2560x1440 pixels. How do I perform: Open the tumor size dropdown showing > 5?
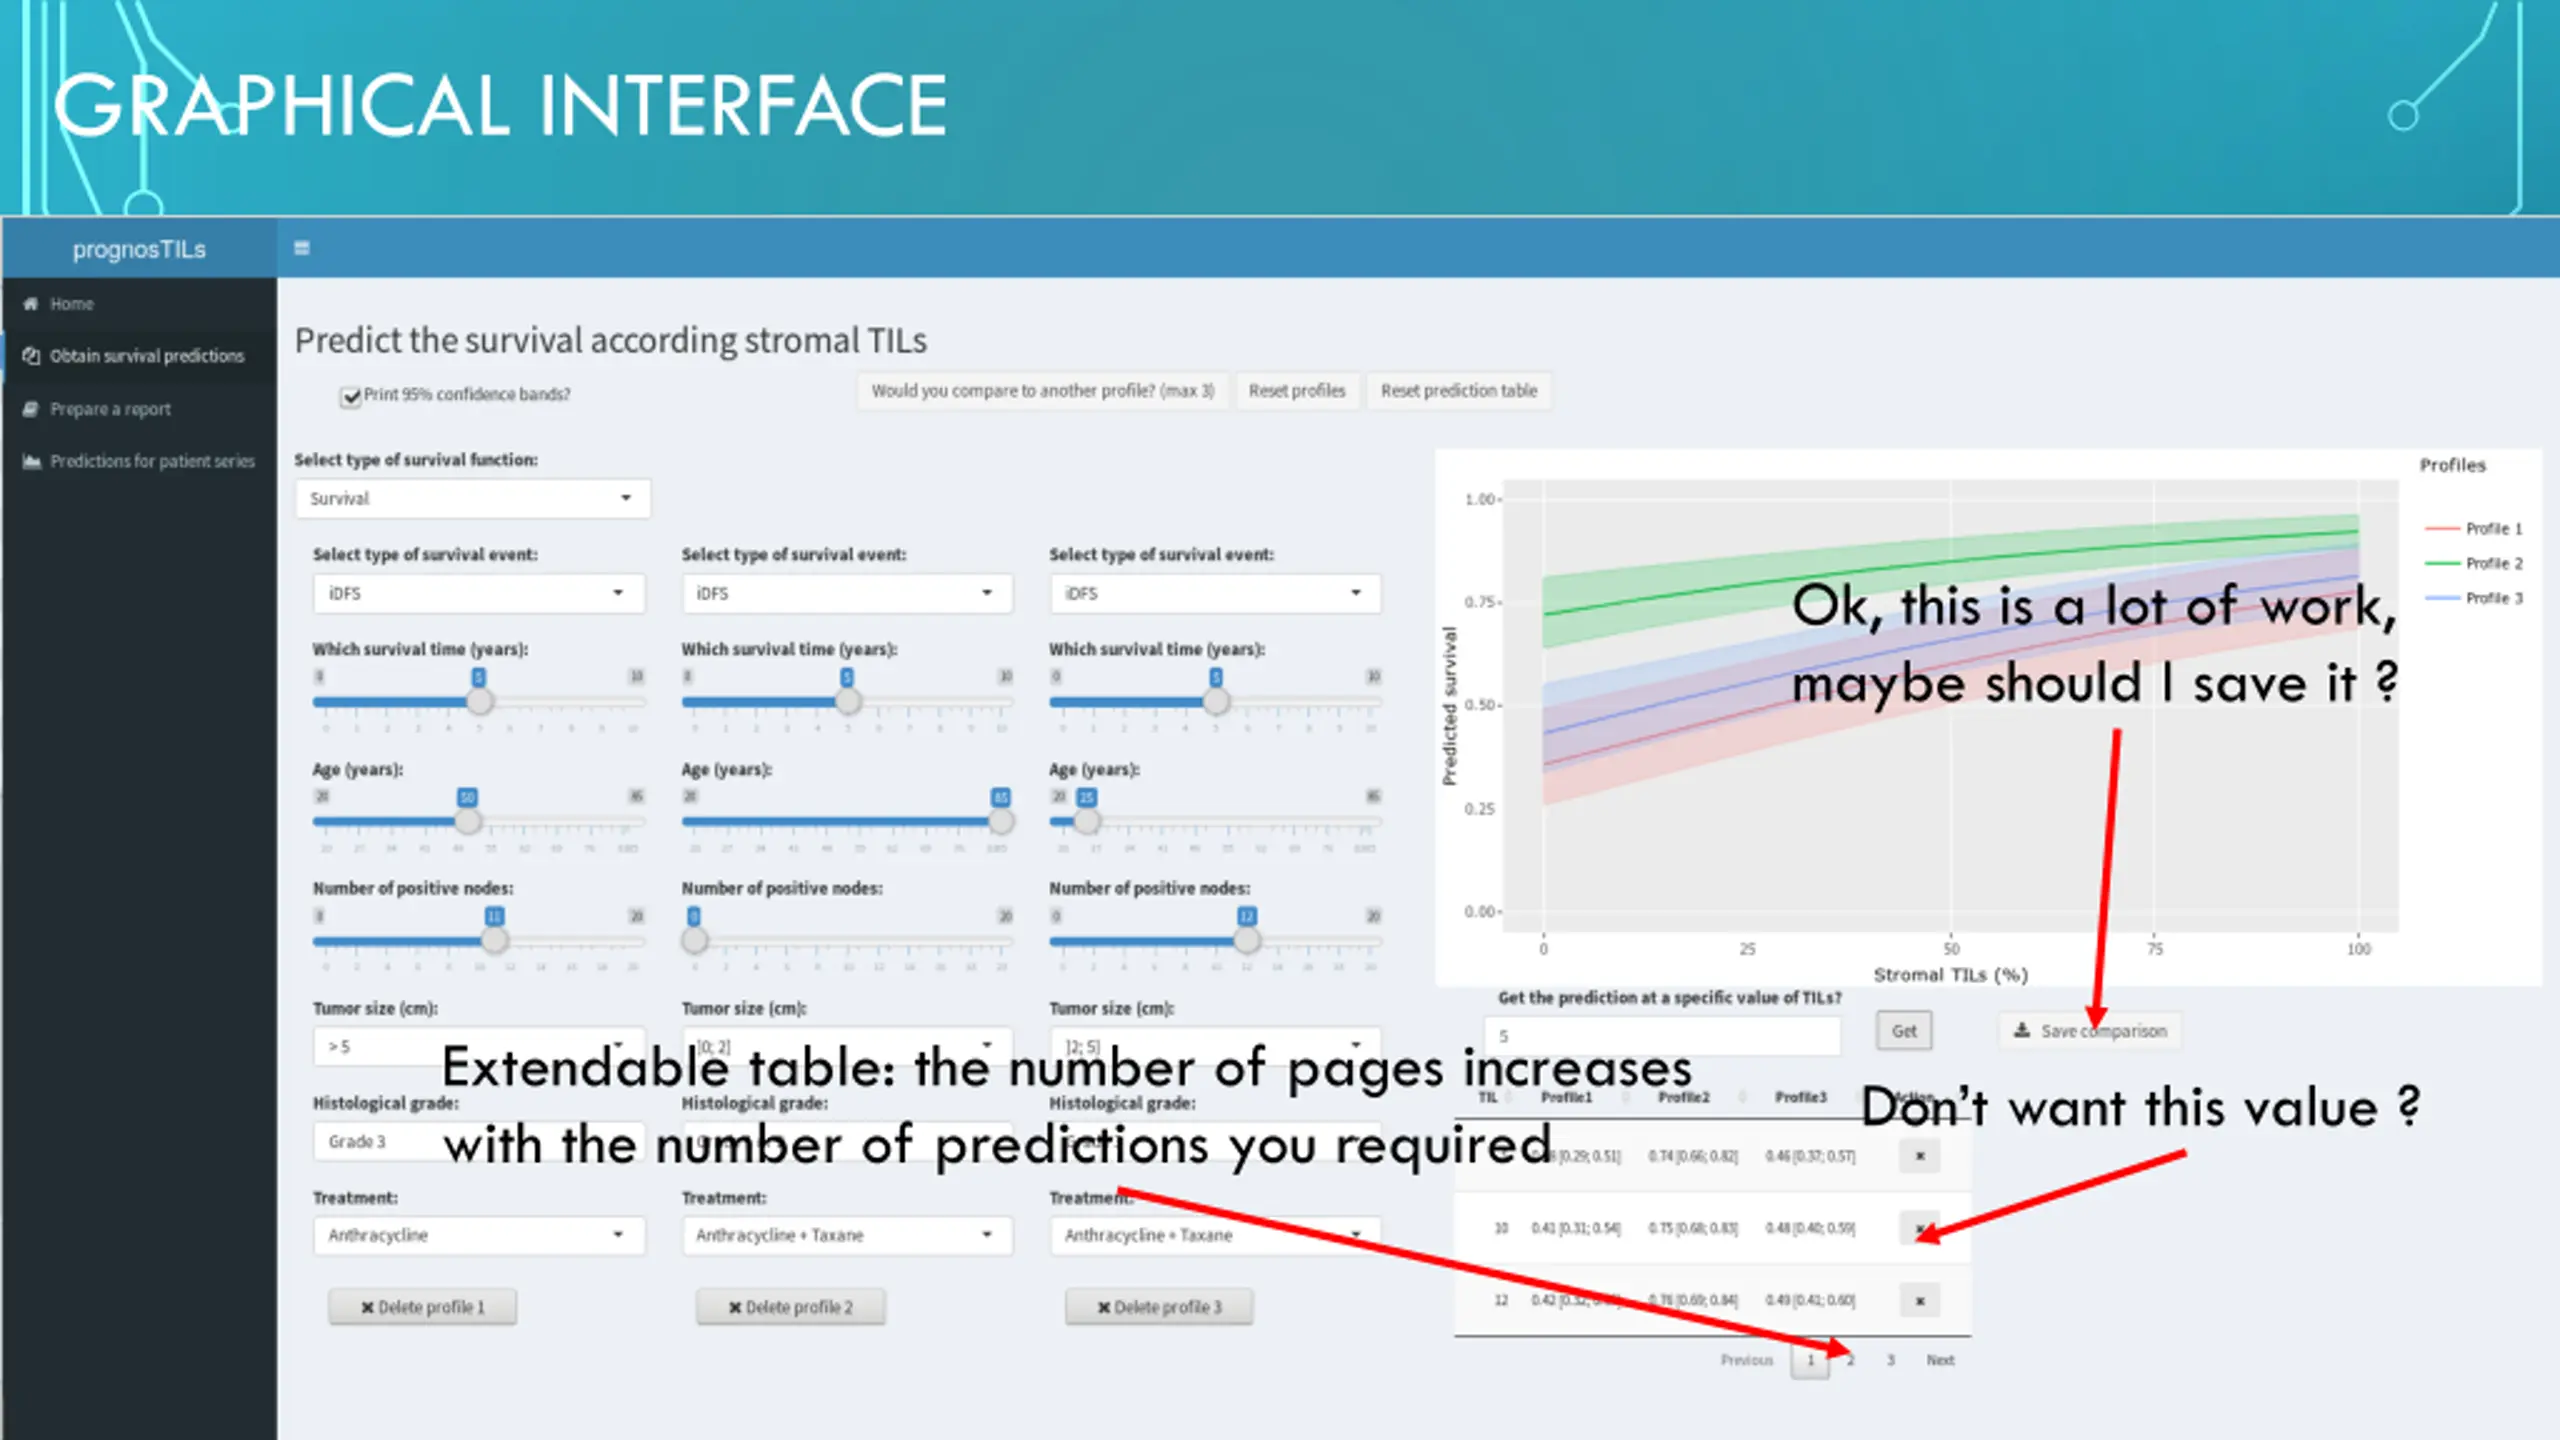pos(478,1046)
